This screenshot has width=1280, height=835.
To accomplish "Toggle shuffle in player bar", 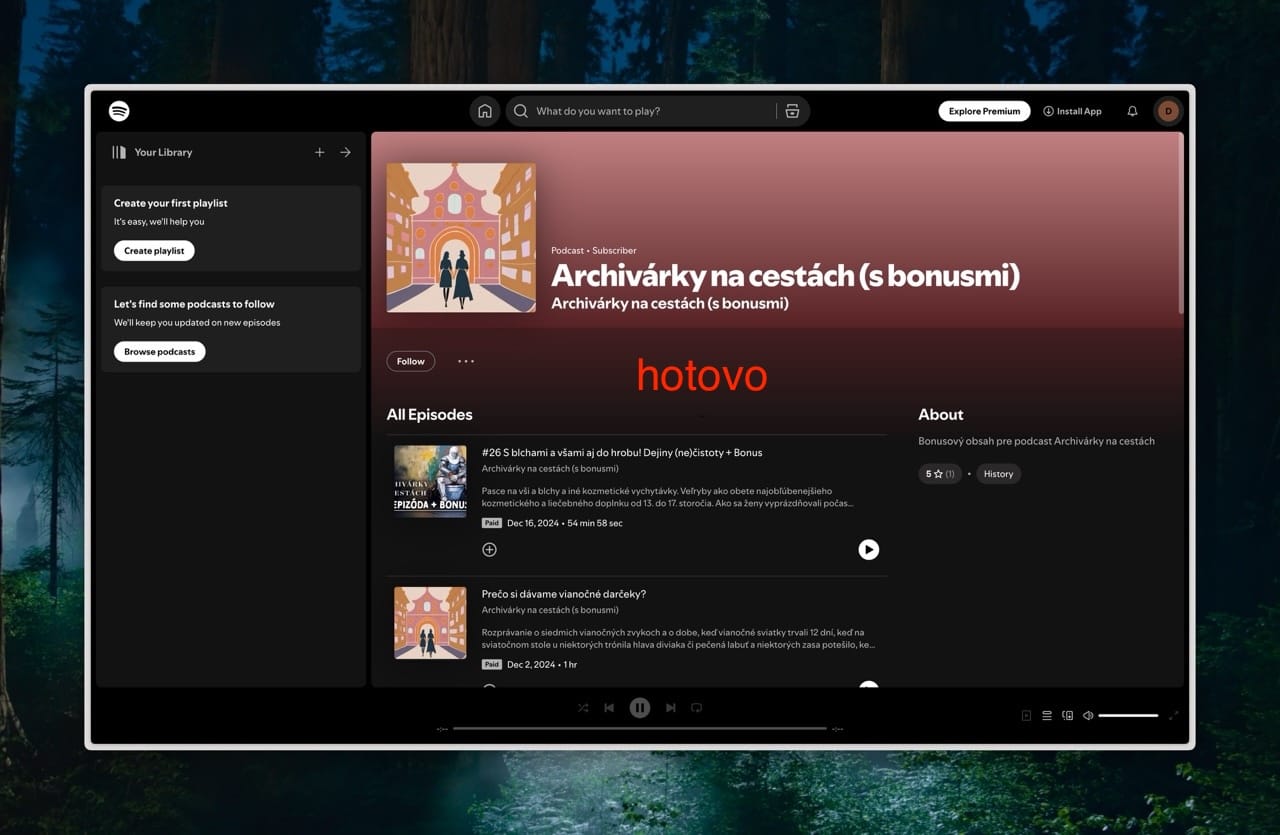I will click(x=583, y=708).
